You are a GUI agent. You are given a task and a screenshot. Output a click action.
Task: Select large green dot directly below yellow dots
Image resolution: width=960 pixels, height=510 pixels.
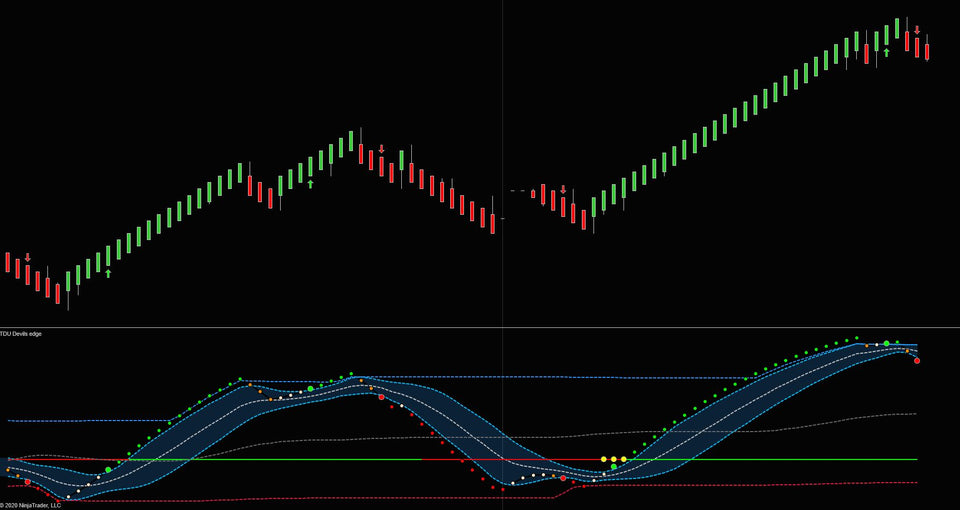point(614,467)
